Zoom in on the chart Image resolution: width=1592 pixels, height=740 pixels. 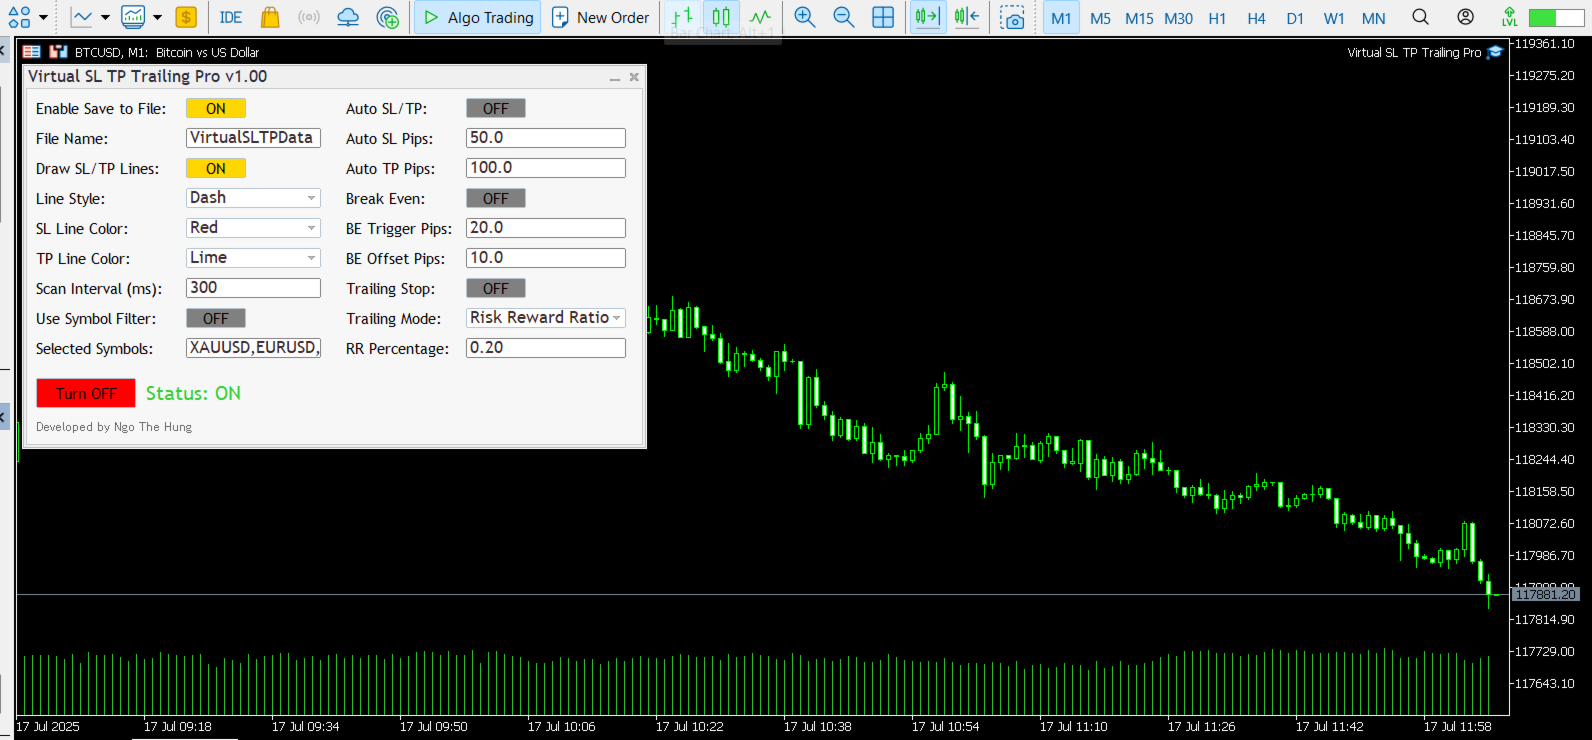[805, 17]
